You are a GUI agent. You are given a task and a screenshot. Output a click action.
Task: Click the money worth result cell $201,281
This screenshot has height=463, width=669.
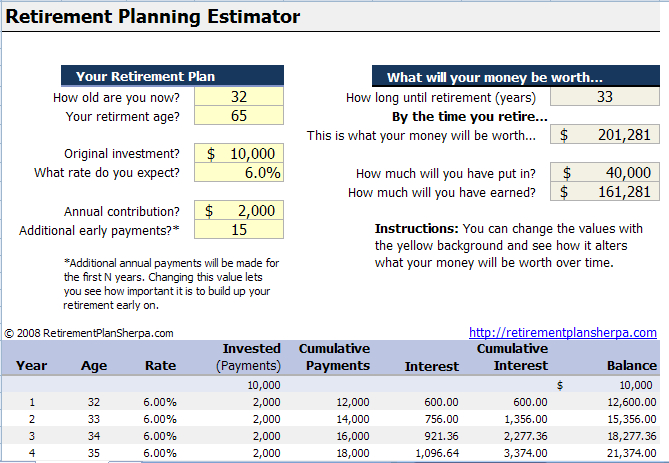coord(605,134)
